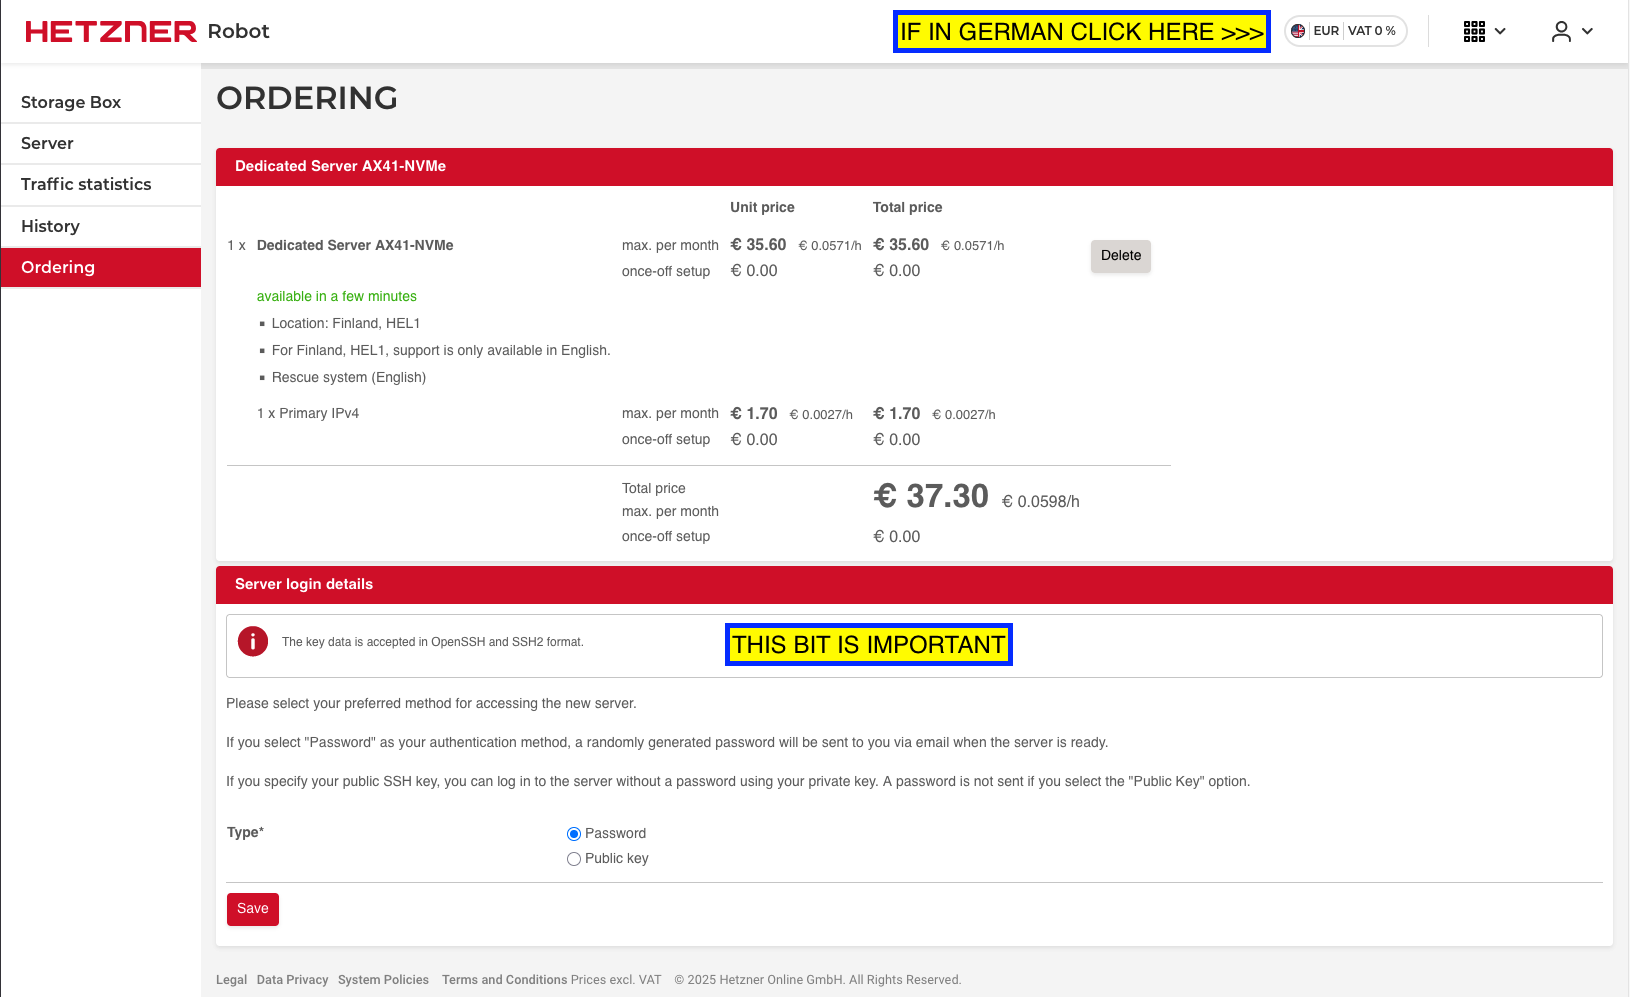Screen dimensions: 1630x997
Task: Open Storage Box in the sidebar
Action: [x=71, y=102]
